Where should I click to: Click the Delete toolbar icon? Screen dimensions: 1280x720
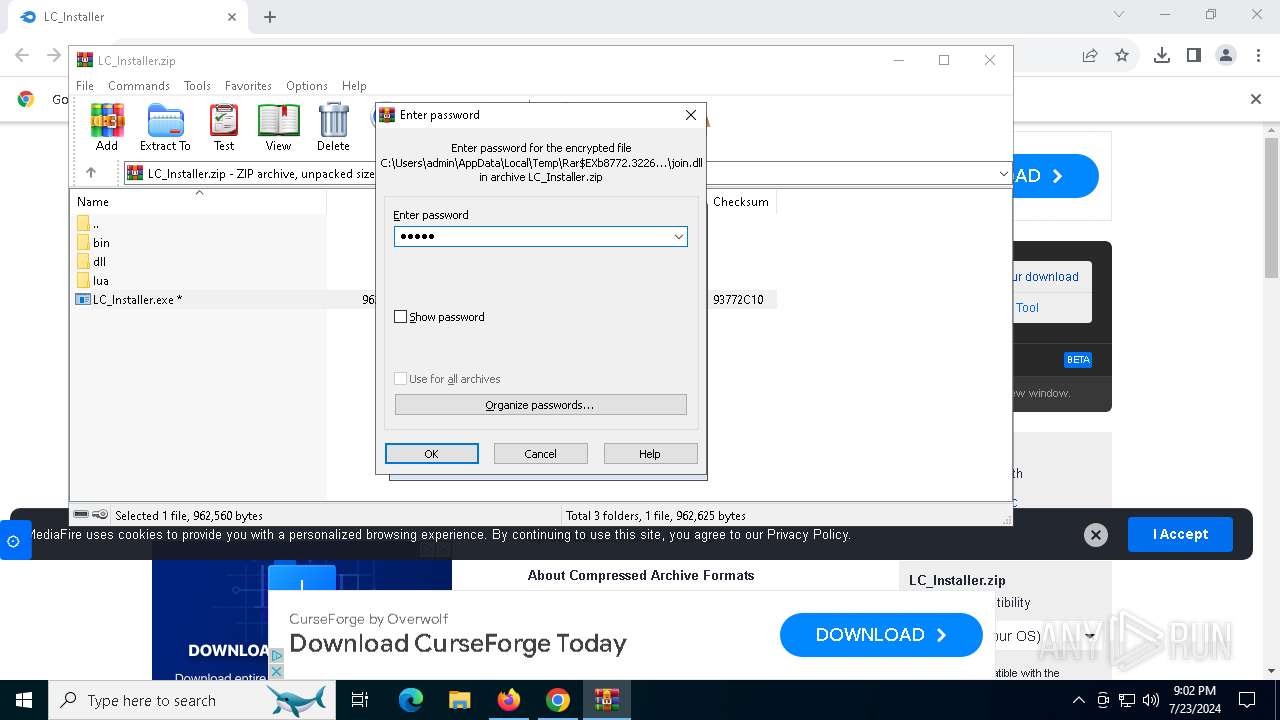(333, 128)
